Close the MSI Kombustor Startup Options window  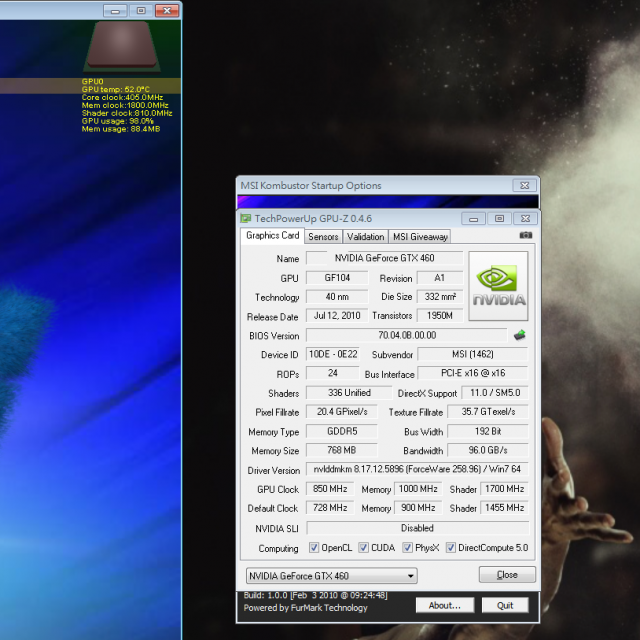524,185
